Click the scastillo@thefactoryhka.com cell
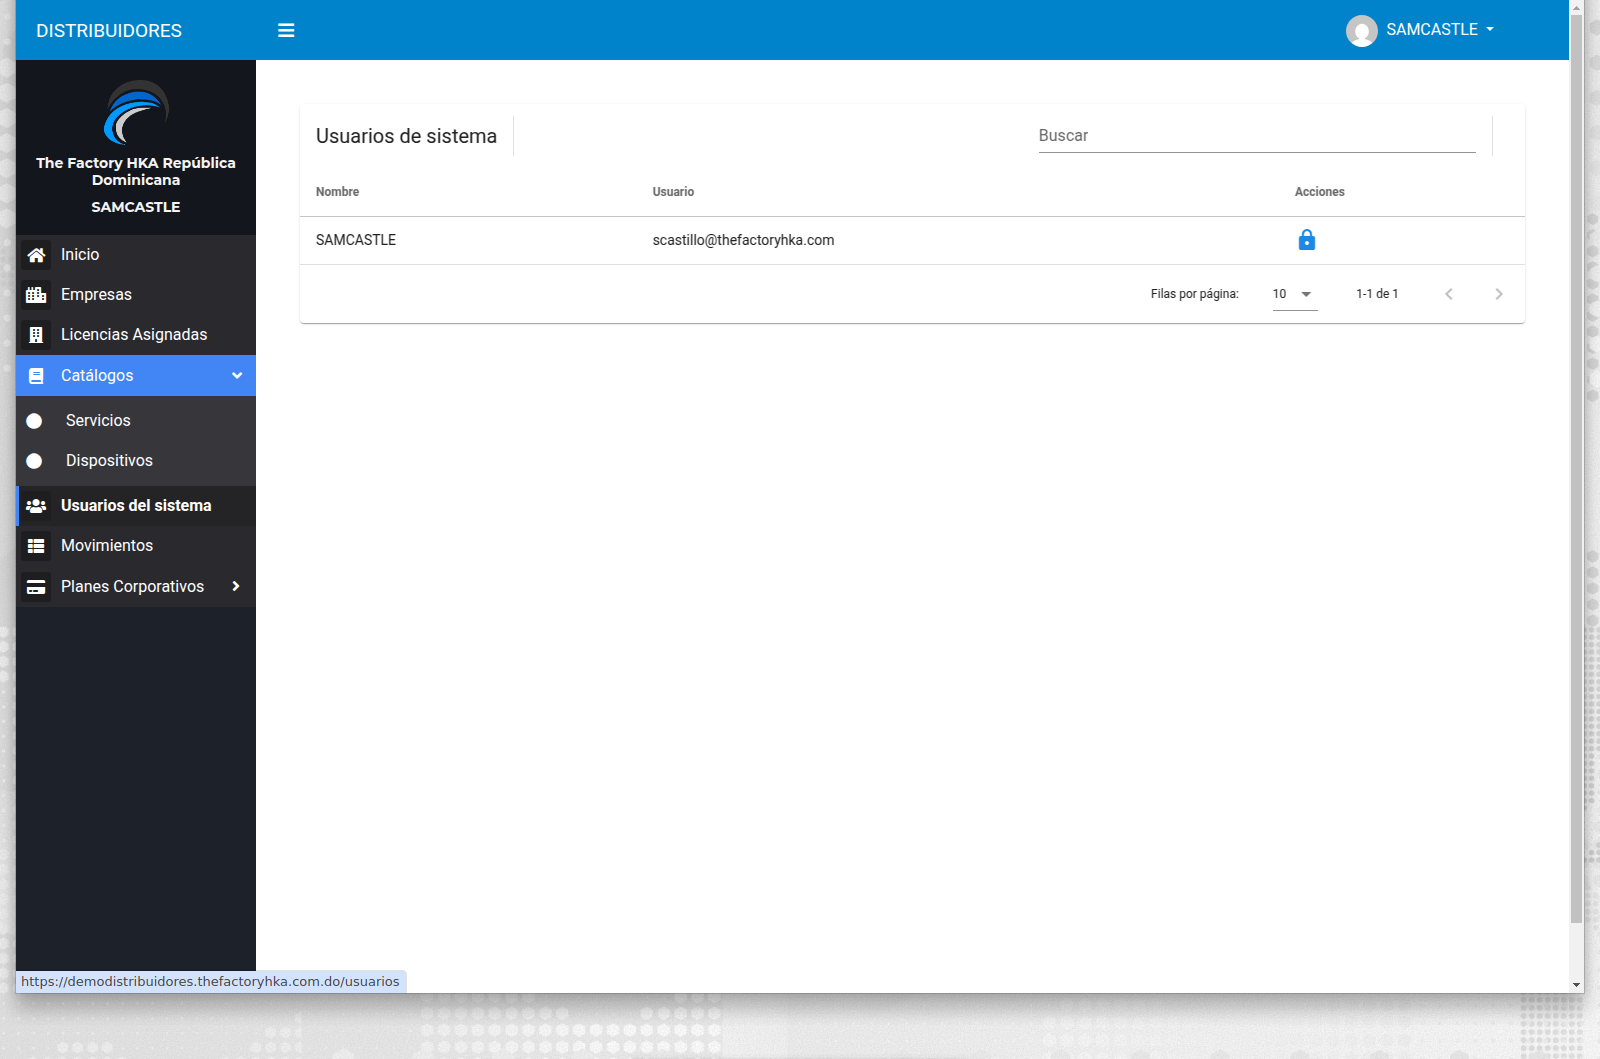The width and height of the screenshot is (1600, 1059). tap(743, 240)
